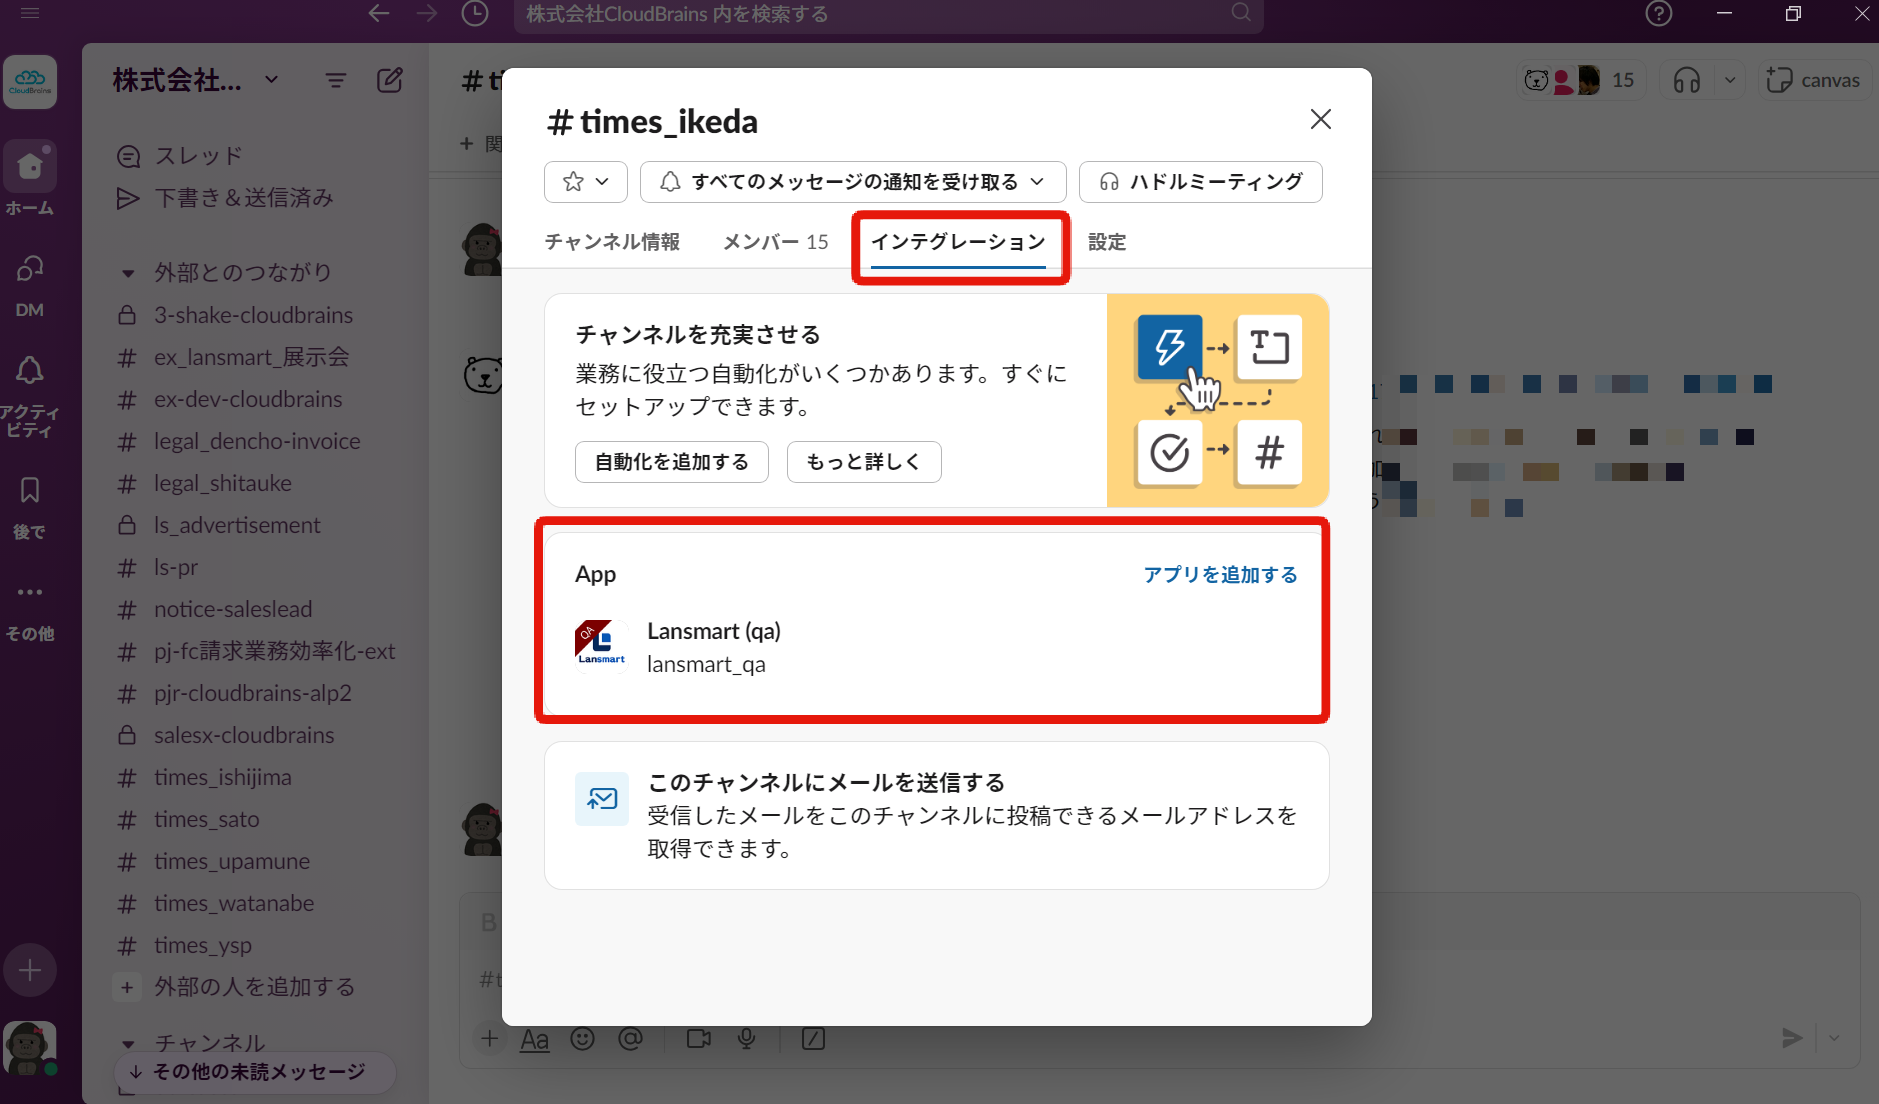Click the mention @ icon in composer
The width and height of the screenshot is (1879, 1104).
point(630,1039)
